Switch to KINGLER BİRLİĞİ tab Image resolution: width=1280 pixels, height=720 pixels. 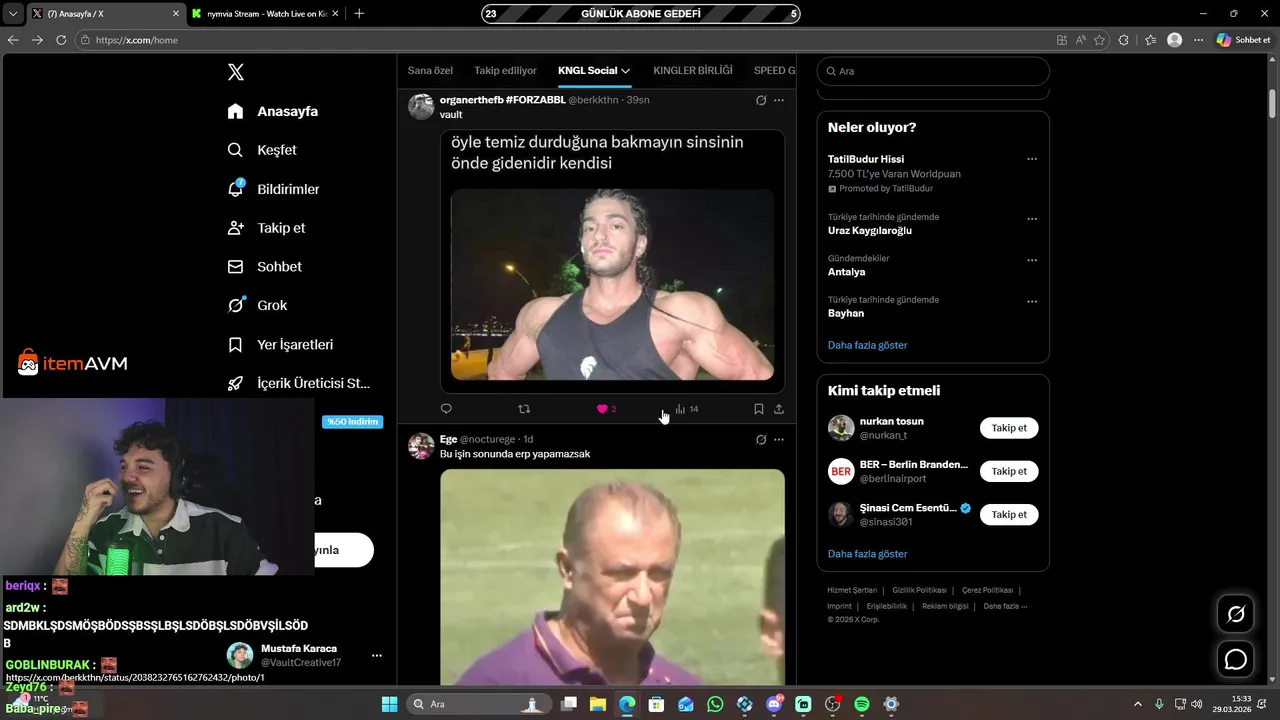pos(693,71)
